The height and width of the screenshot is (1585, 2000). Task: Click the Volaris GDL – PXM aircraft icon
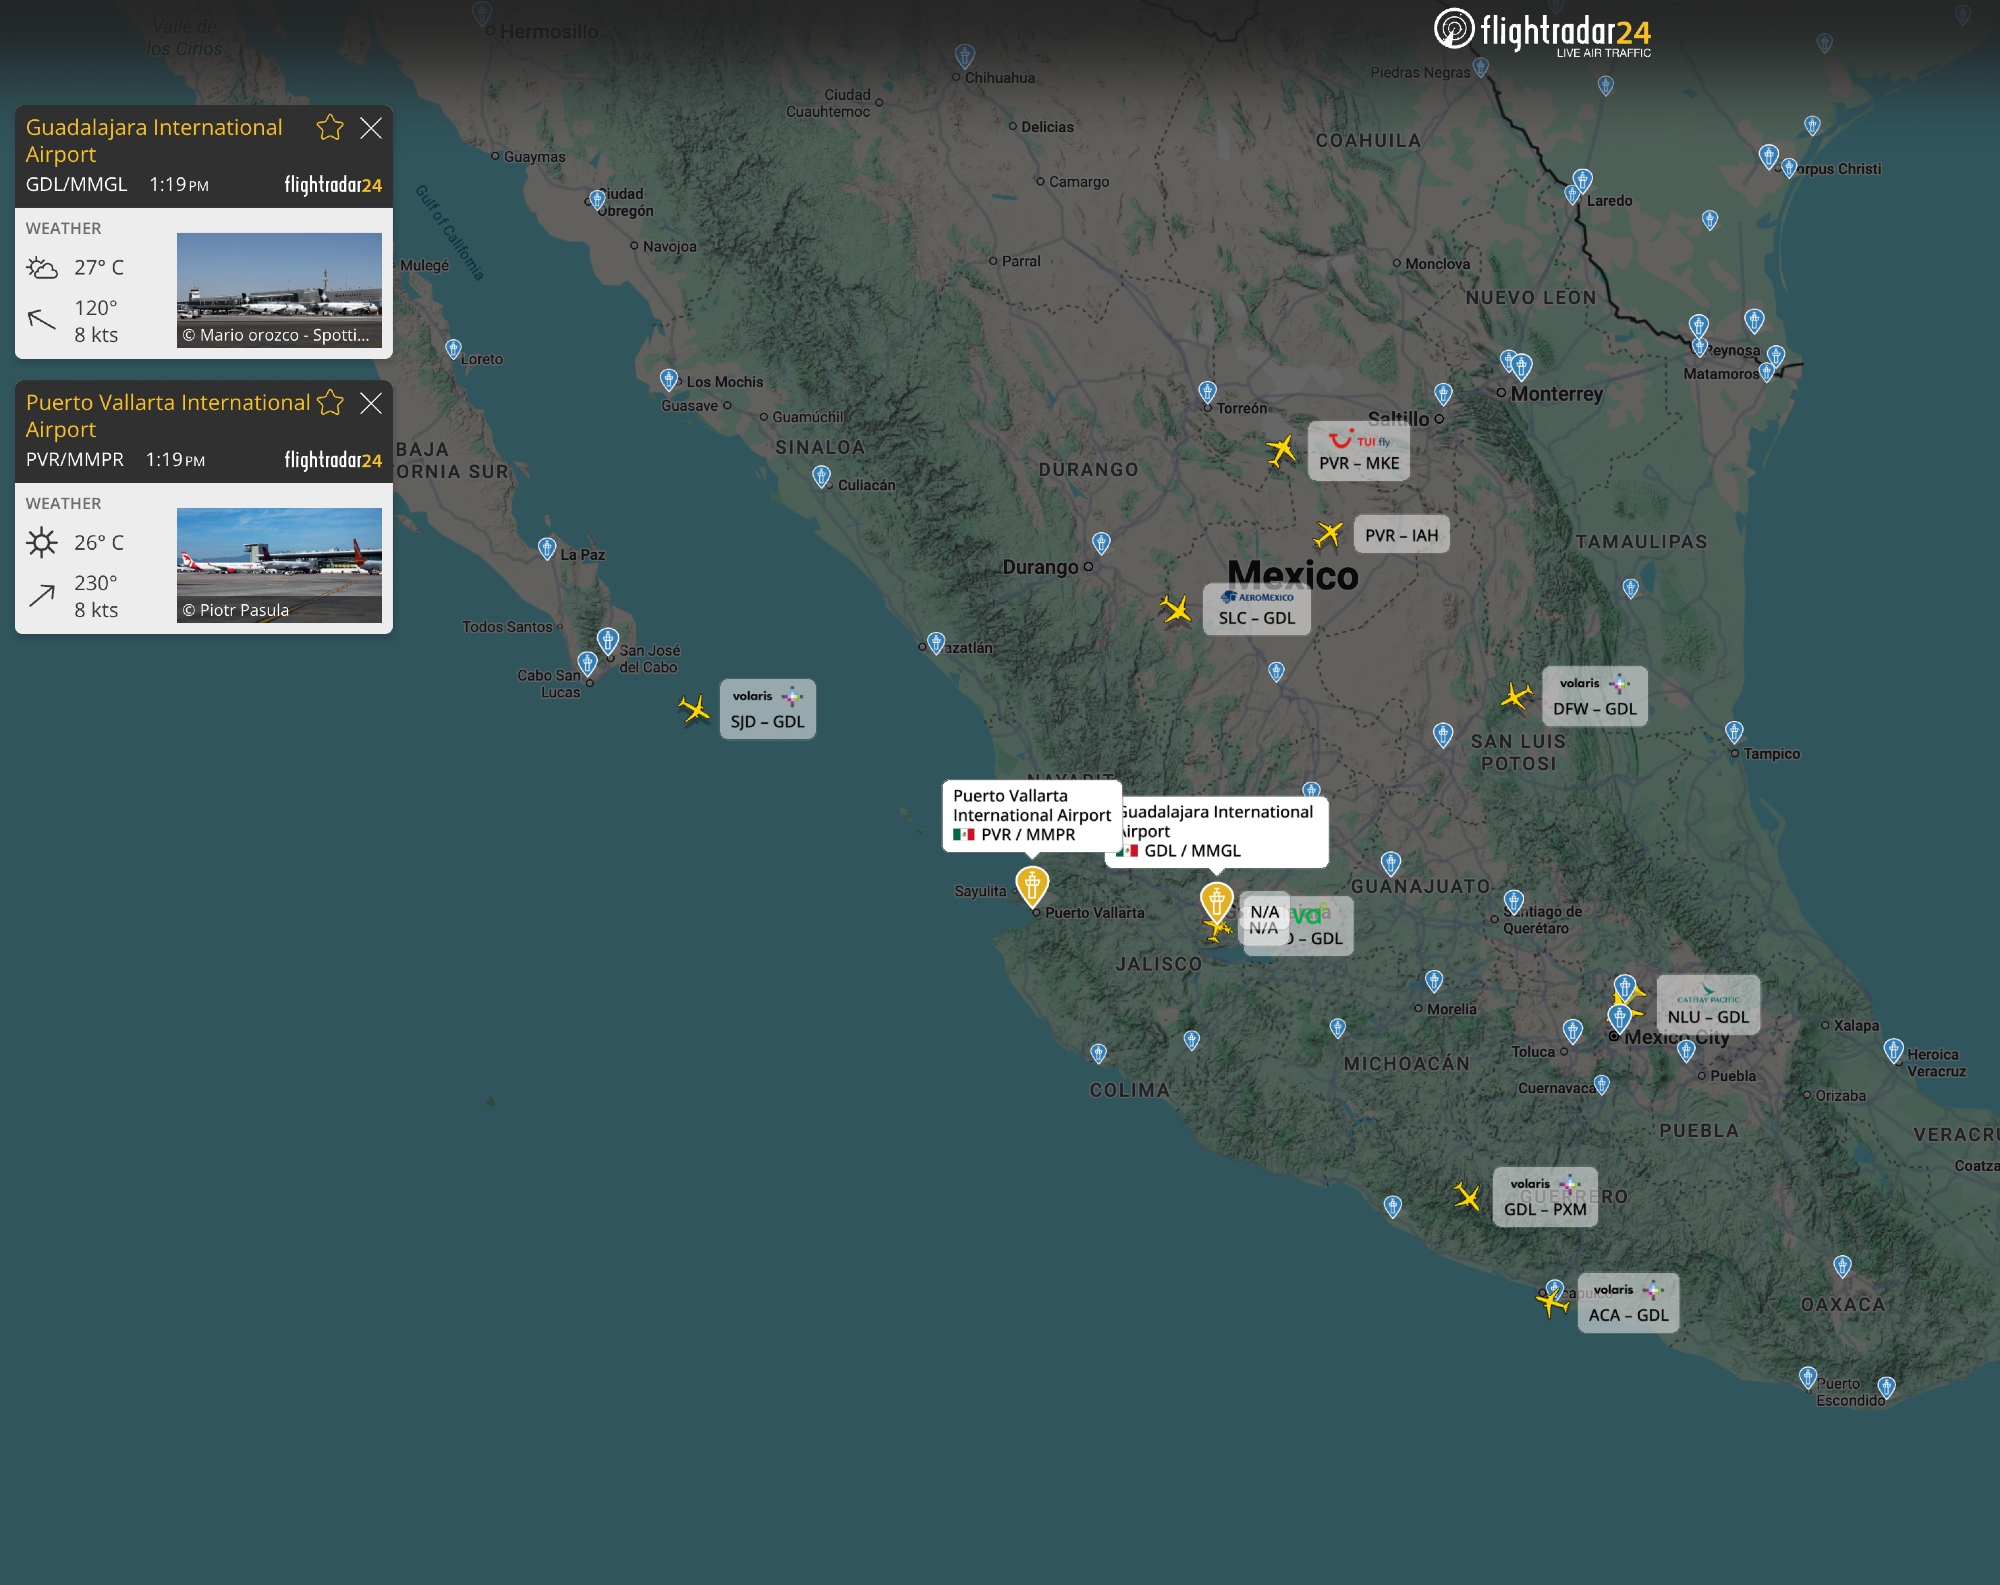[x=1467, y=1195]
